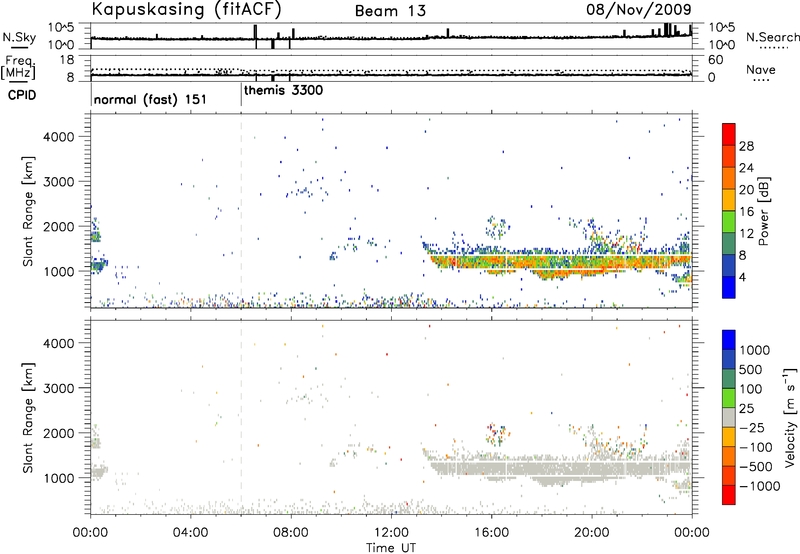This screenshot has width=800, height=554.
Task: Click the 16:00 time axis label
Action: 491,532
